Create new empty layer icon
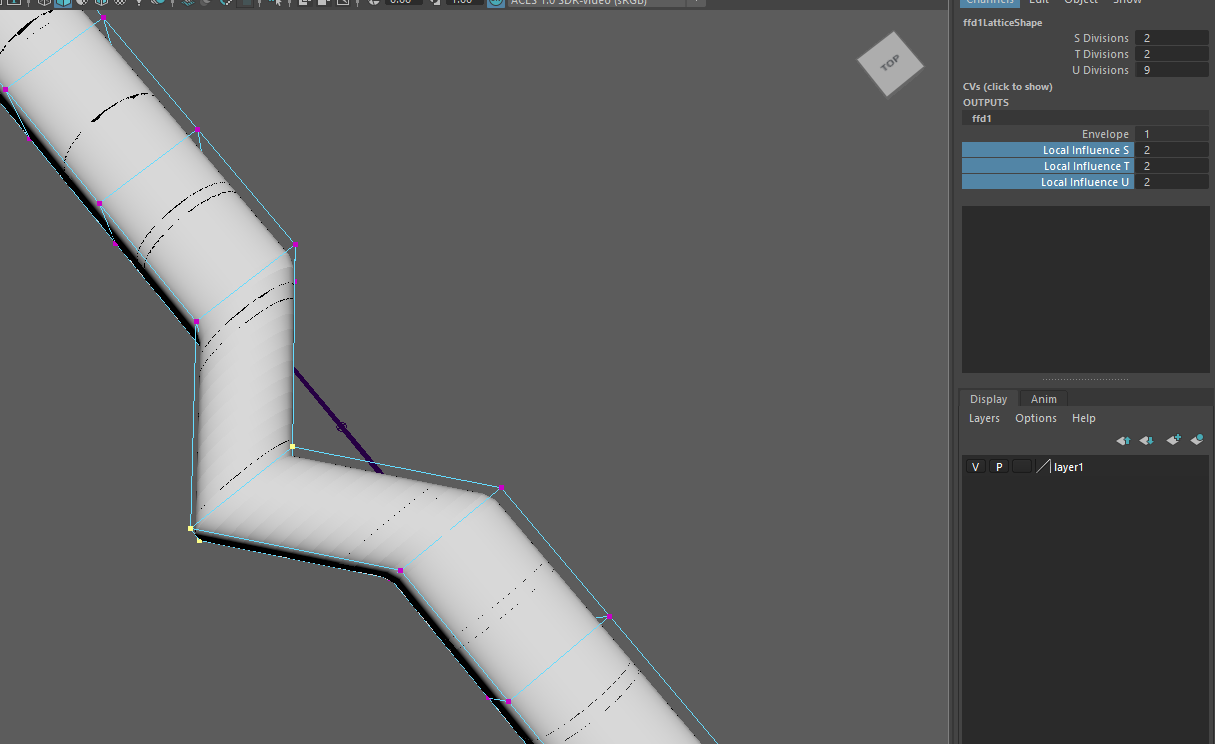 (1173, 440)
